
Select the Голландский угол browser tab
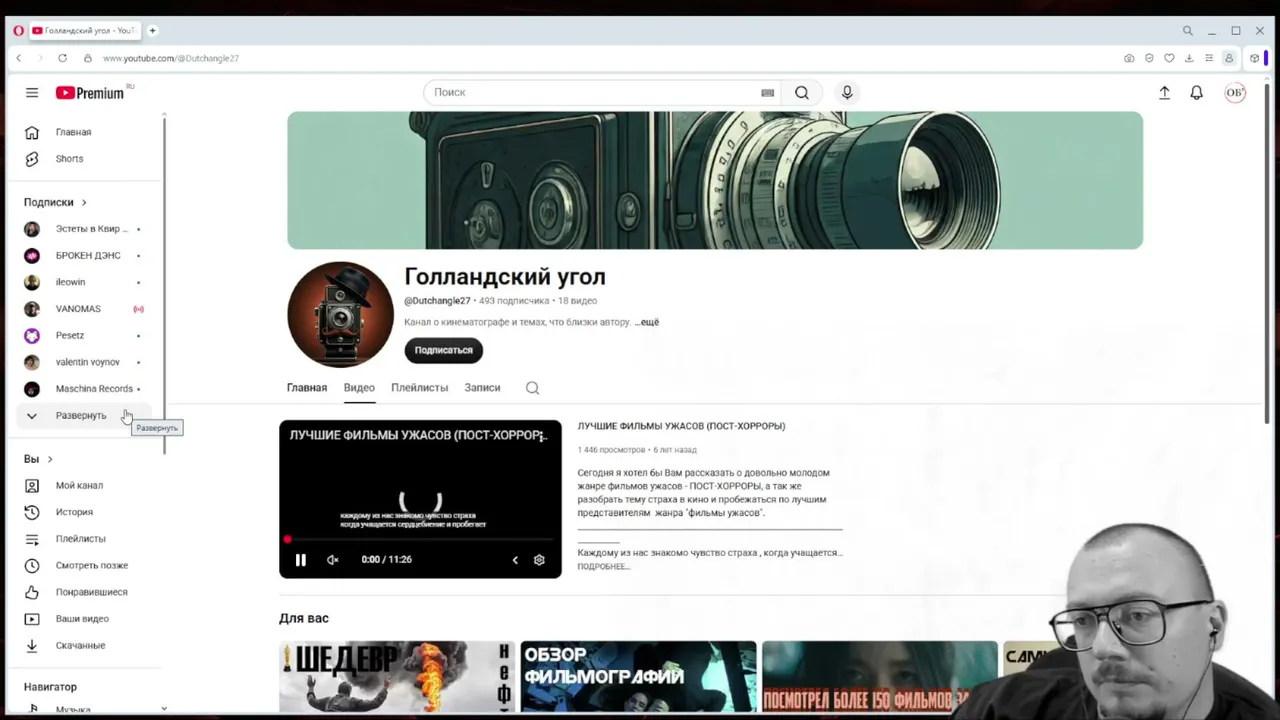(x=84, y=31)
